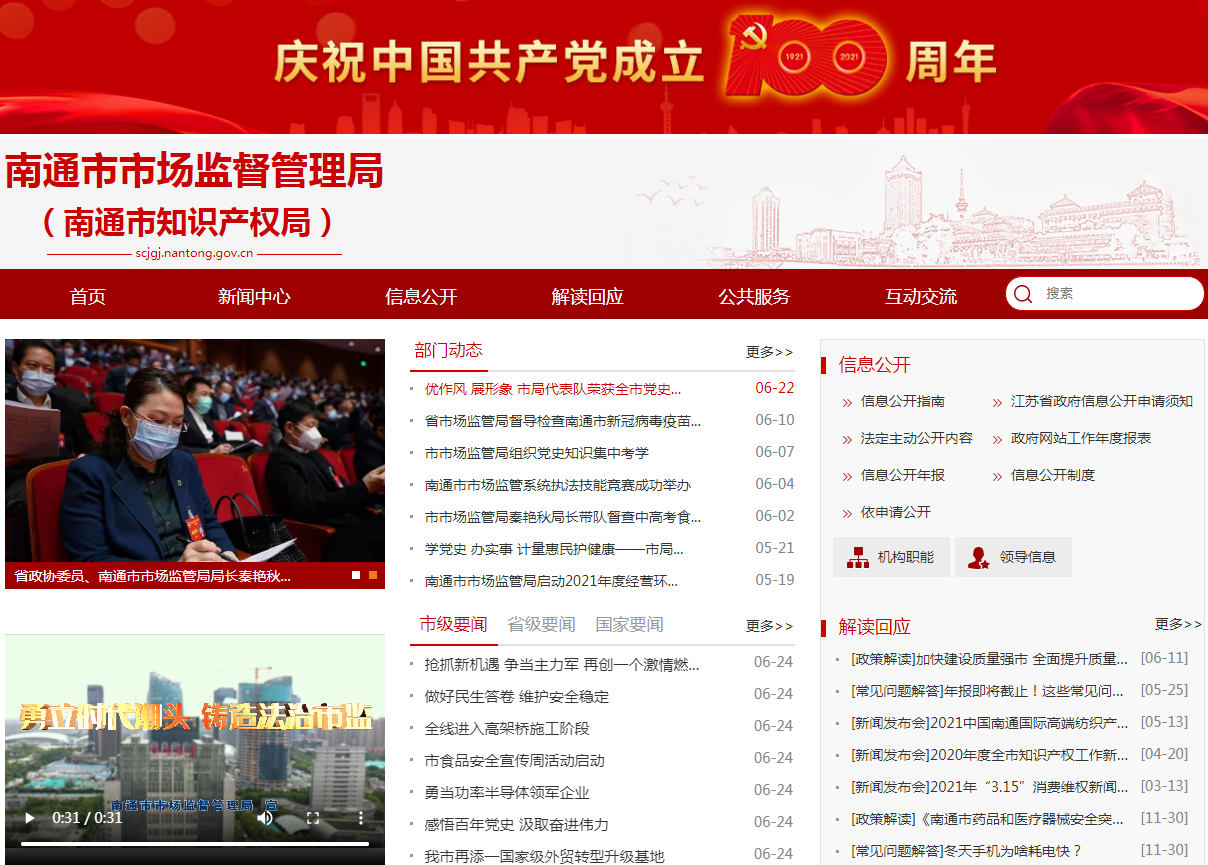Open [政策解读]《南通市药品和医疗器械安全突 entry

click(987, 819)
